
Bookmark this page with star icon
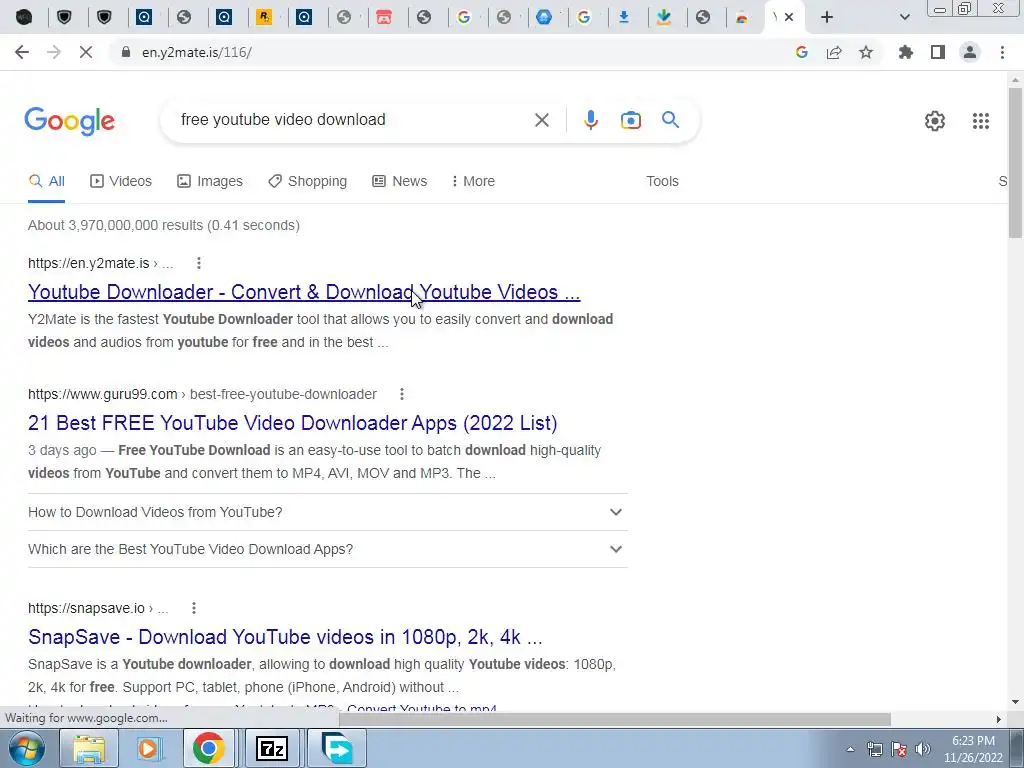pos(866,52)
